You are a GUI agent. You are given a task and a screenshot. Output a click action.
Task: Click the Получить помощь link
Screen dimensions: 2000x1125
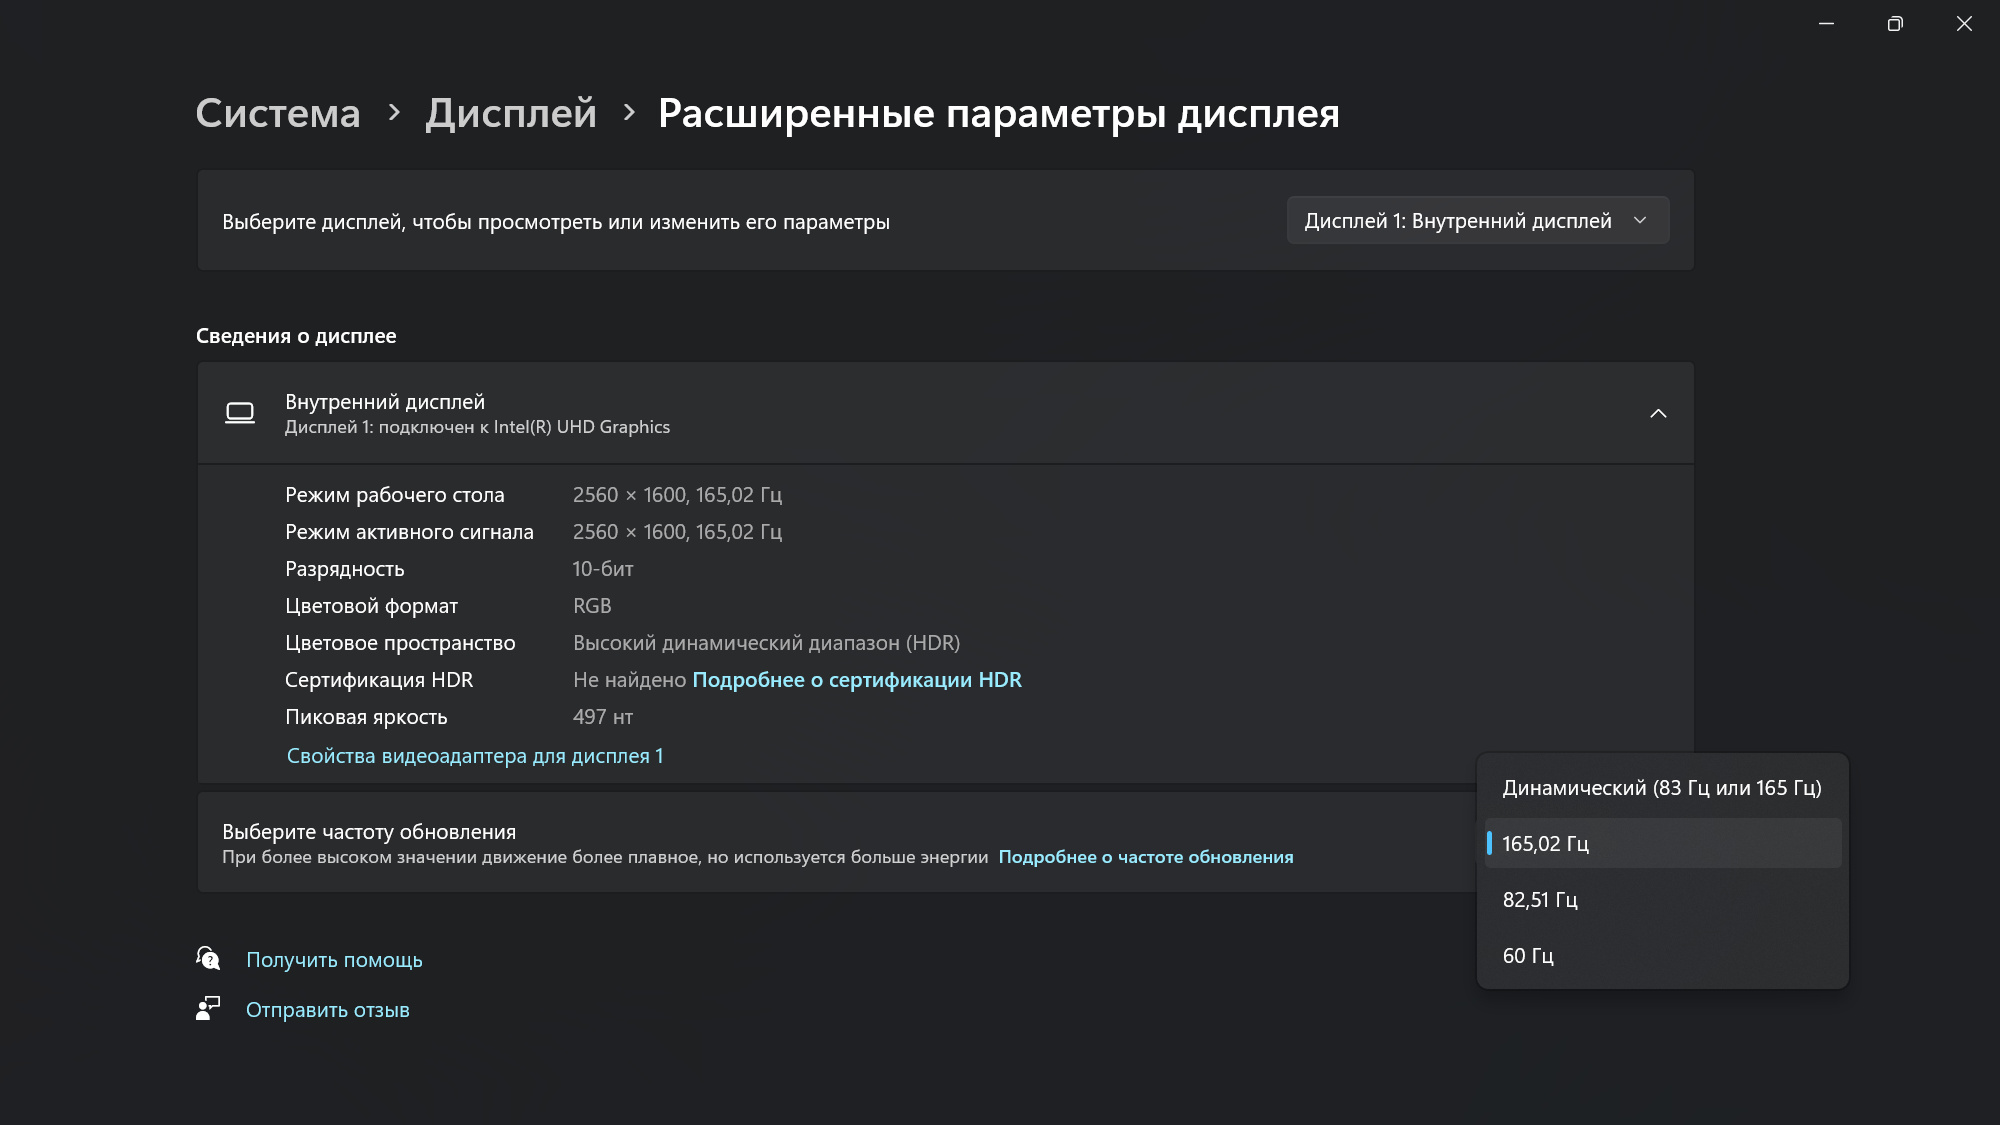pyautogui.click(x=334, y=960)
